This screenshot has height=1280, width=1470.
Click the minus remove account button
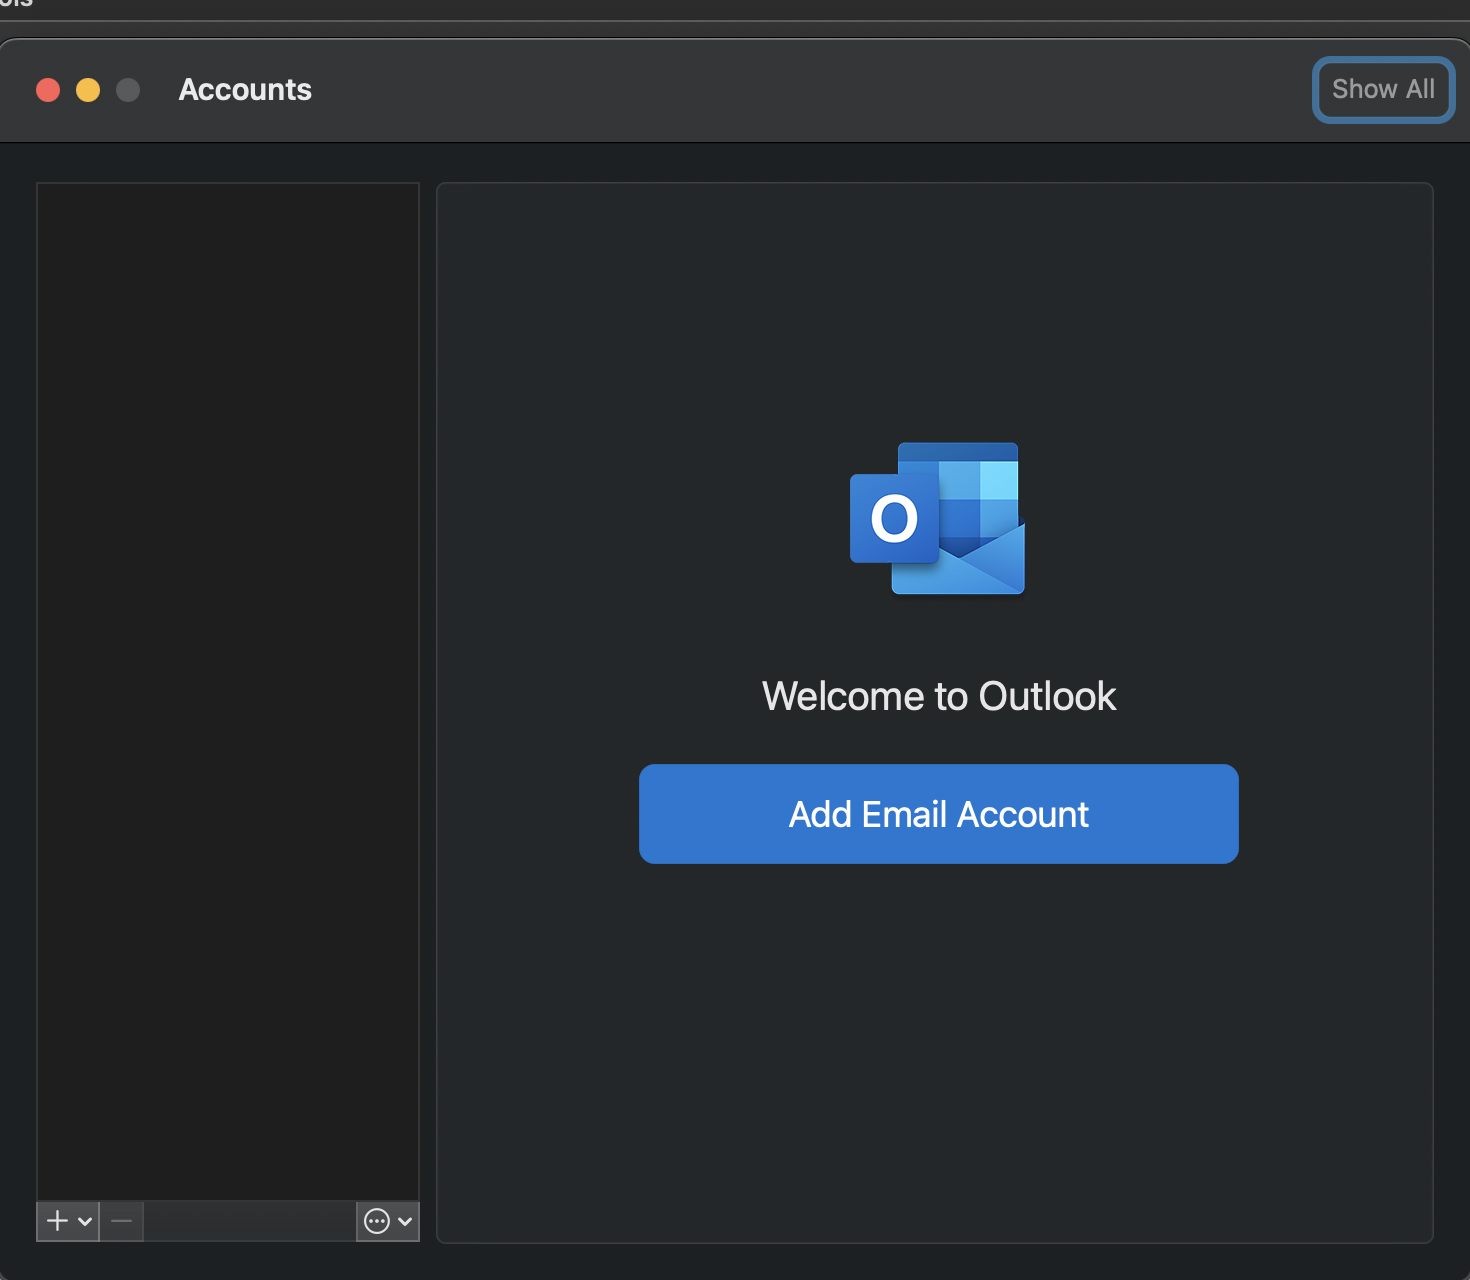122,1221
